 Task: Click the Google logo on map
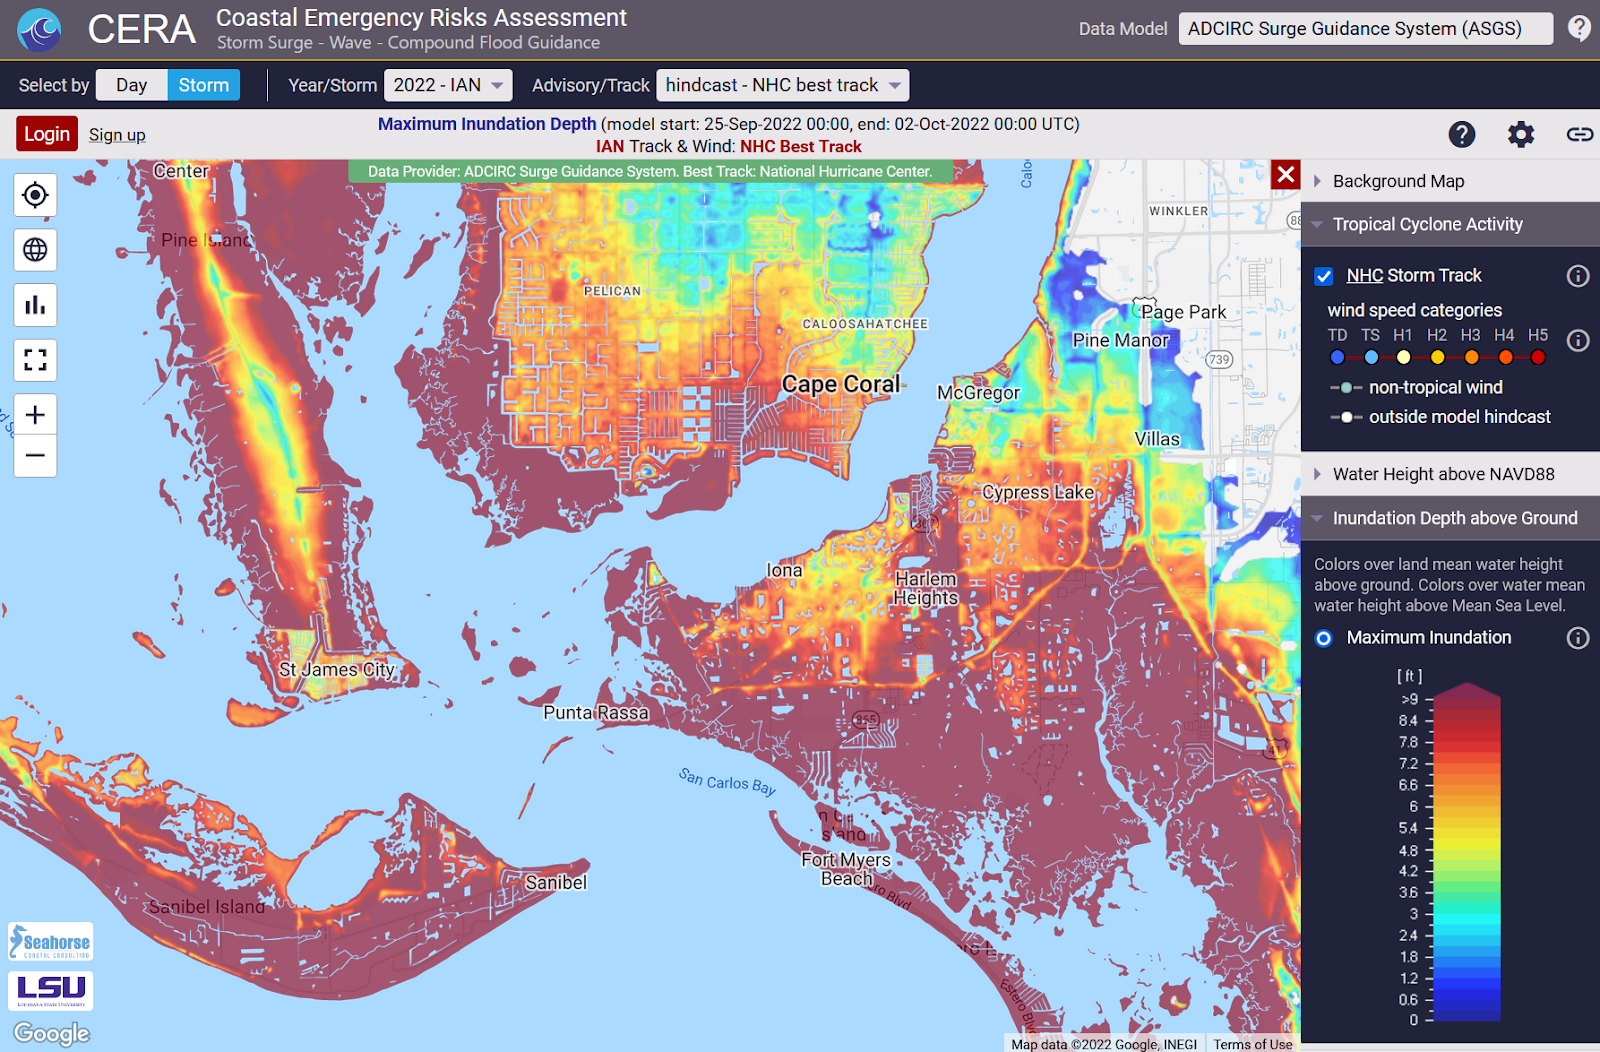52,1033
